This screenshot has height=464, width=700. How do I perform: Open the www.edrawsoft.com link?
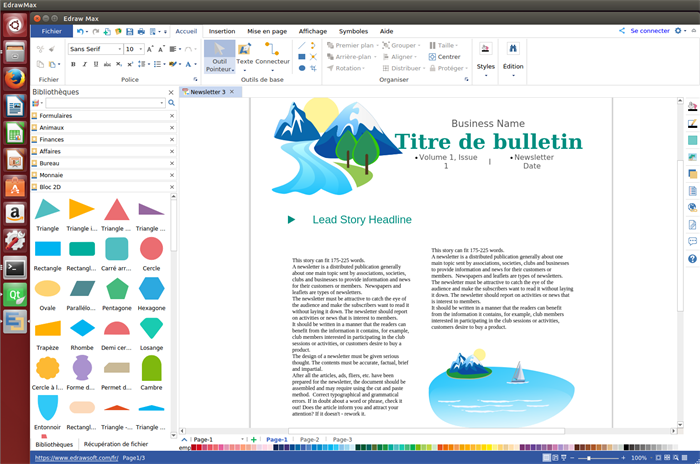coord(75,457)
